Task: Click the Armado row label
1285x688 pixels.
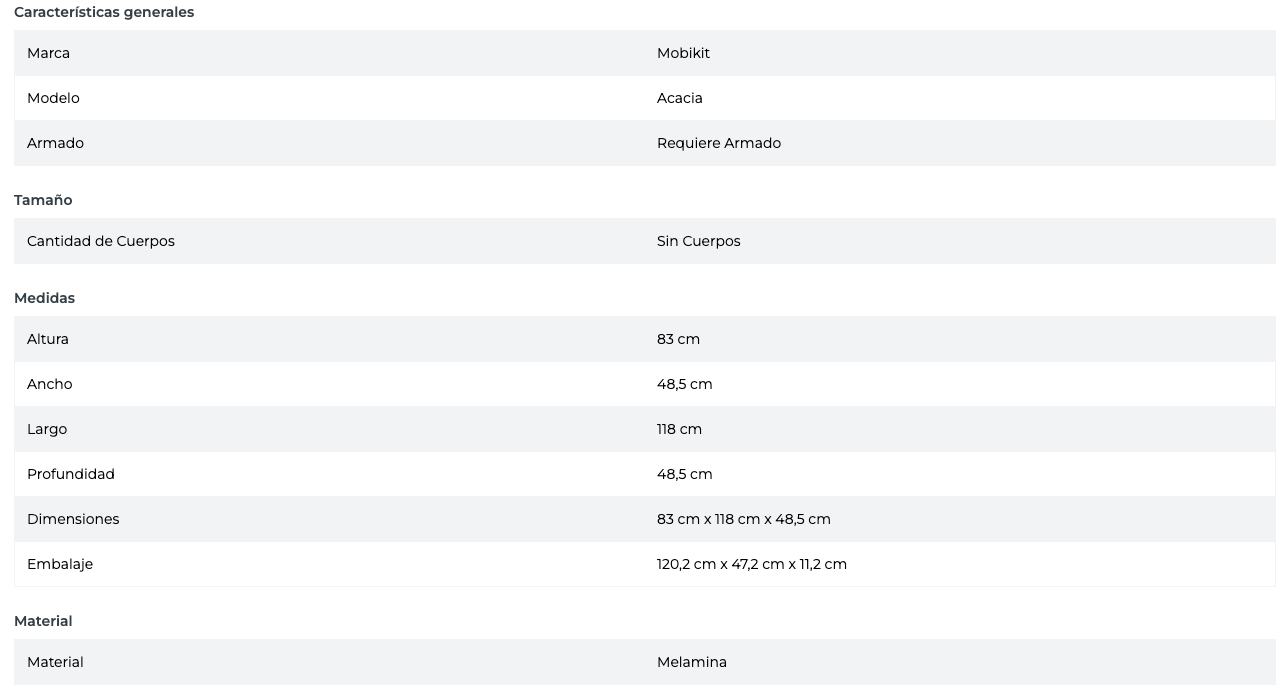Action: pos(55,143)
